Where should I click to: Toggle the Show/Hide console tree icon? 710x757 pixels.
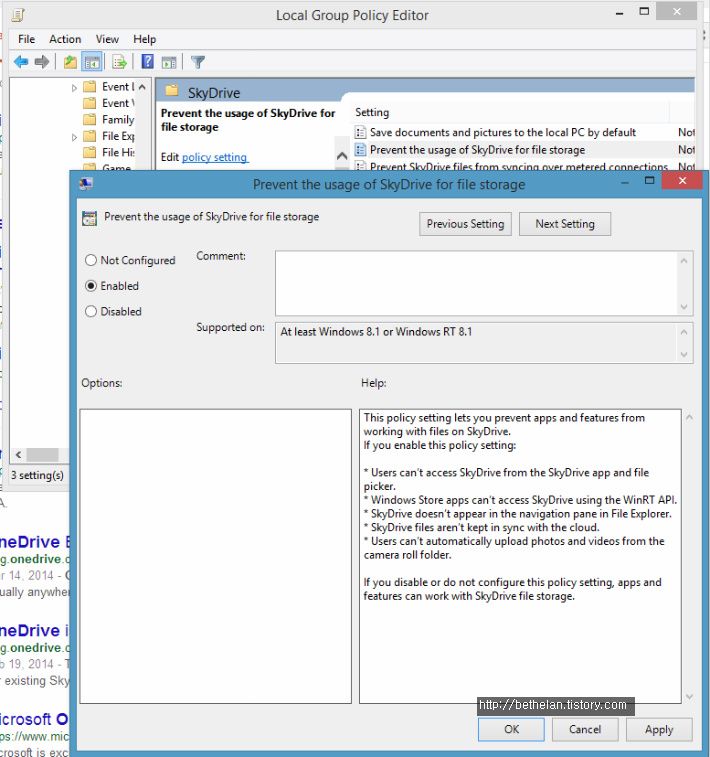[x=92, y=62]
